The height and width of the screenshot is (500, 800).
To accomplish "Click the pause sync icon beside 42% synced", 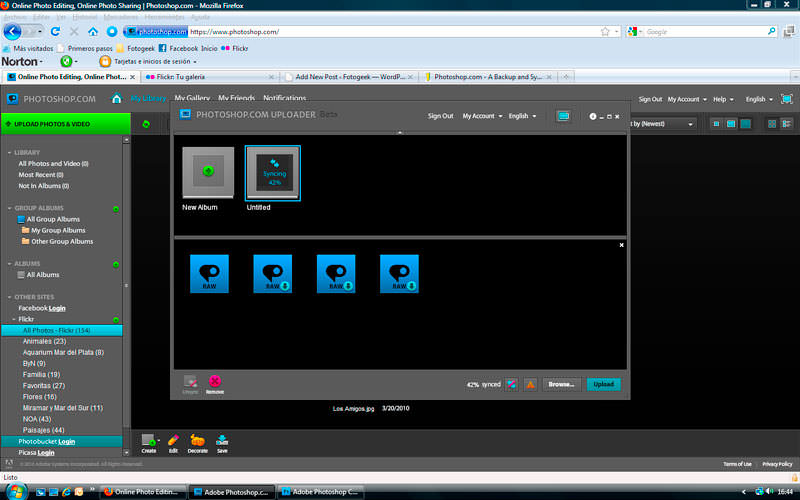I will tap(511, 385).
